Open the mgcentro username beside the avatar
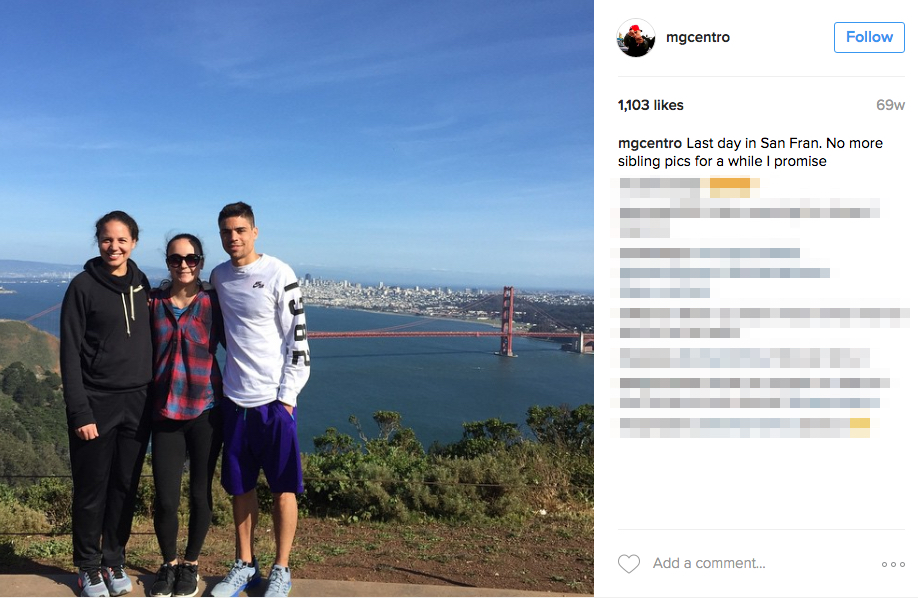The image size is (918, 598). coord(698,37)
